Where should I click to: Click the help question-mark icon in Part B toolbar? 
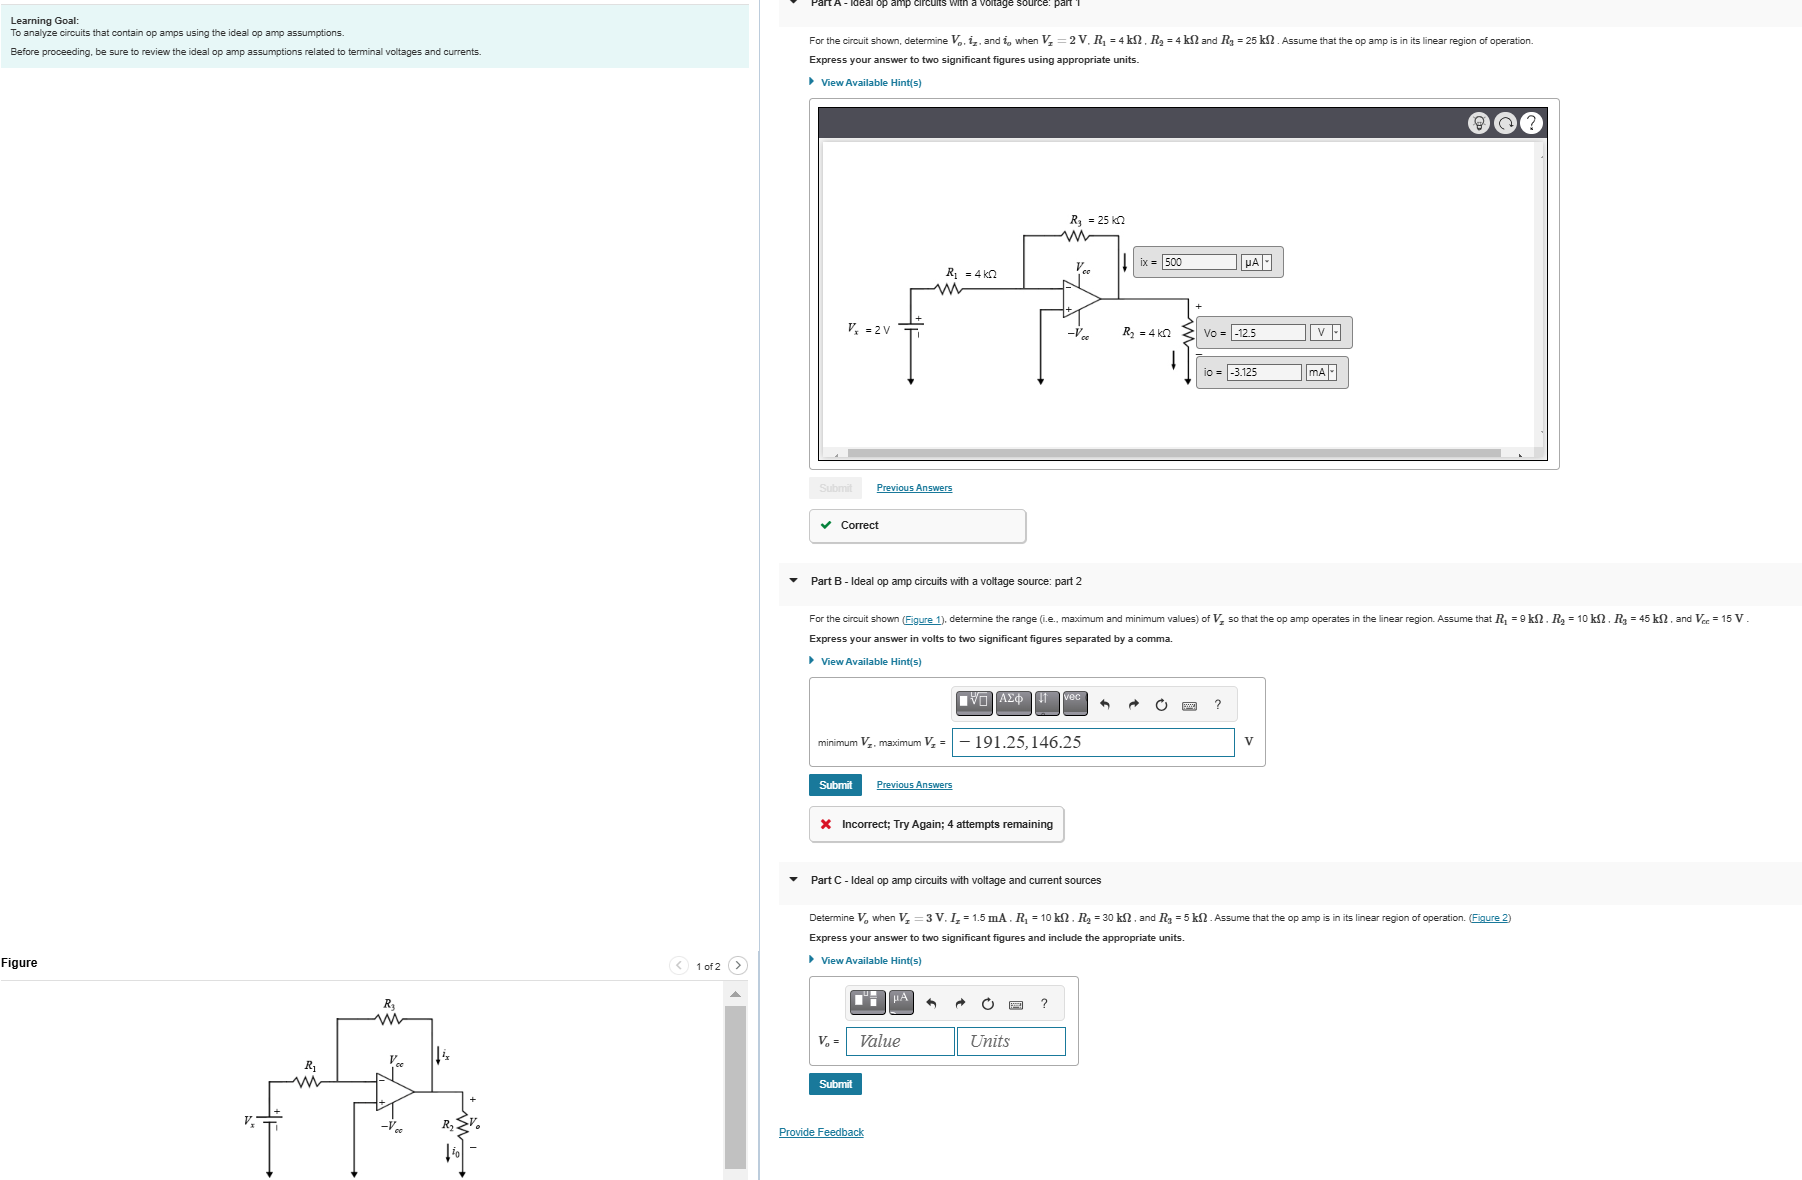[x=1216, y=704]
